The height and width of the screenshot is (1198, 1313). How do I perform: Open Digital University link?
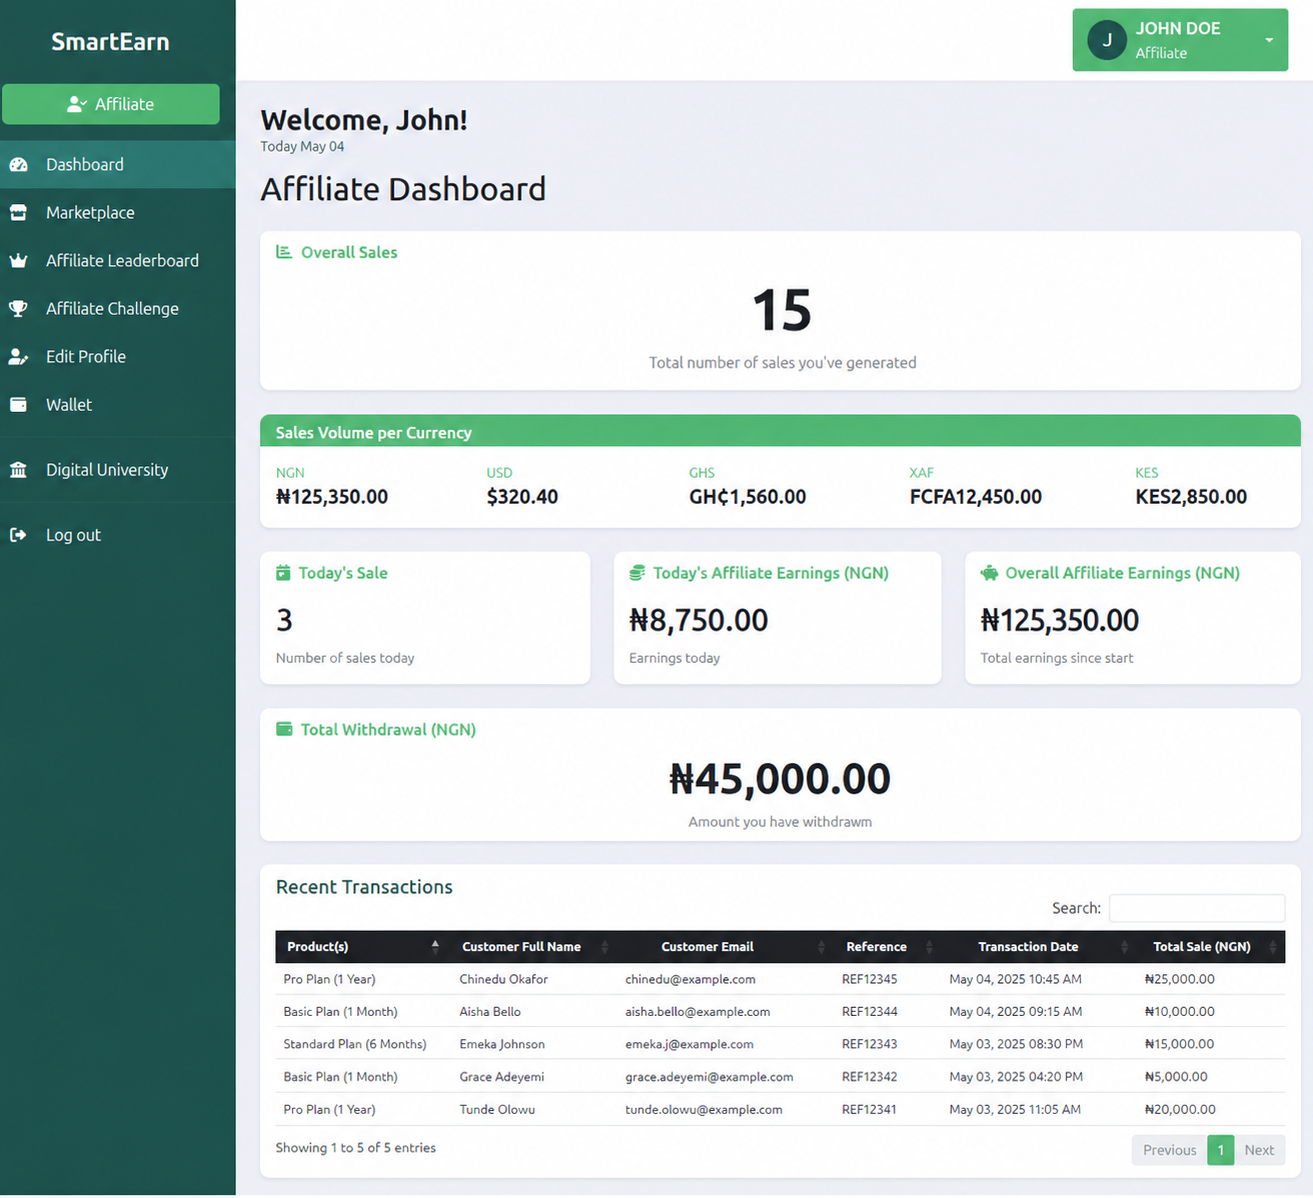click(x=118, y=470)
